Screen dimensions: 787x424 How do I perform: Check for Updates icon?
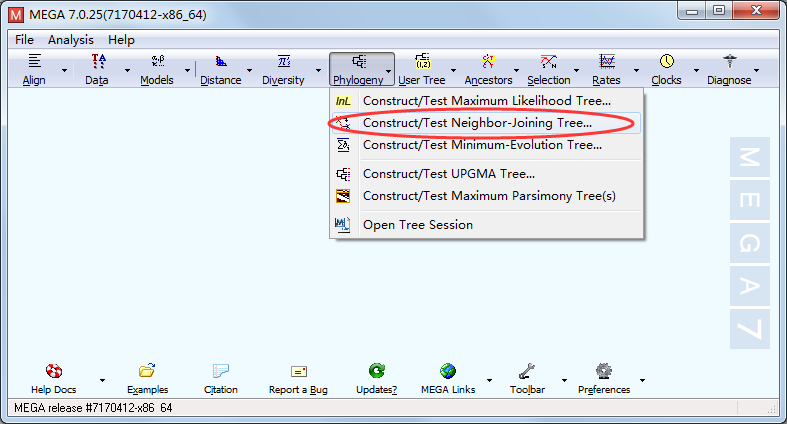[377, 371]
